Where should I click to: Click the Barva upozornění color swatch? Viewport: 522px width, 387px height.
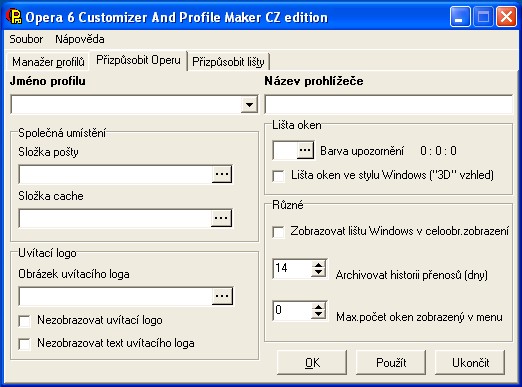coord(285,150)
